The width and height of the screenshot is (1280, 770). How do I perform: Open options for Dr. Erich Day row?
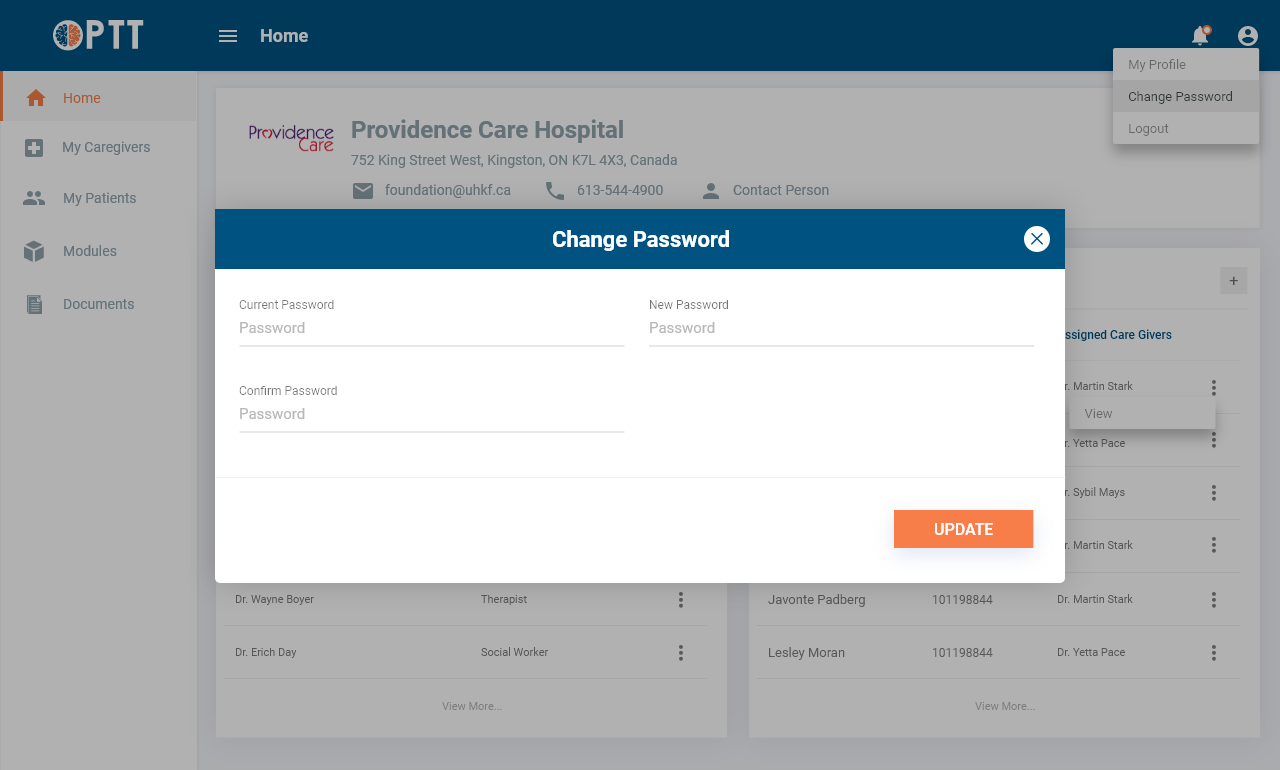pos(681,653)
